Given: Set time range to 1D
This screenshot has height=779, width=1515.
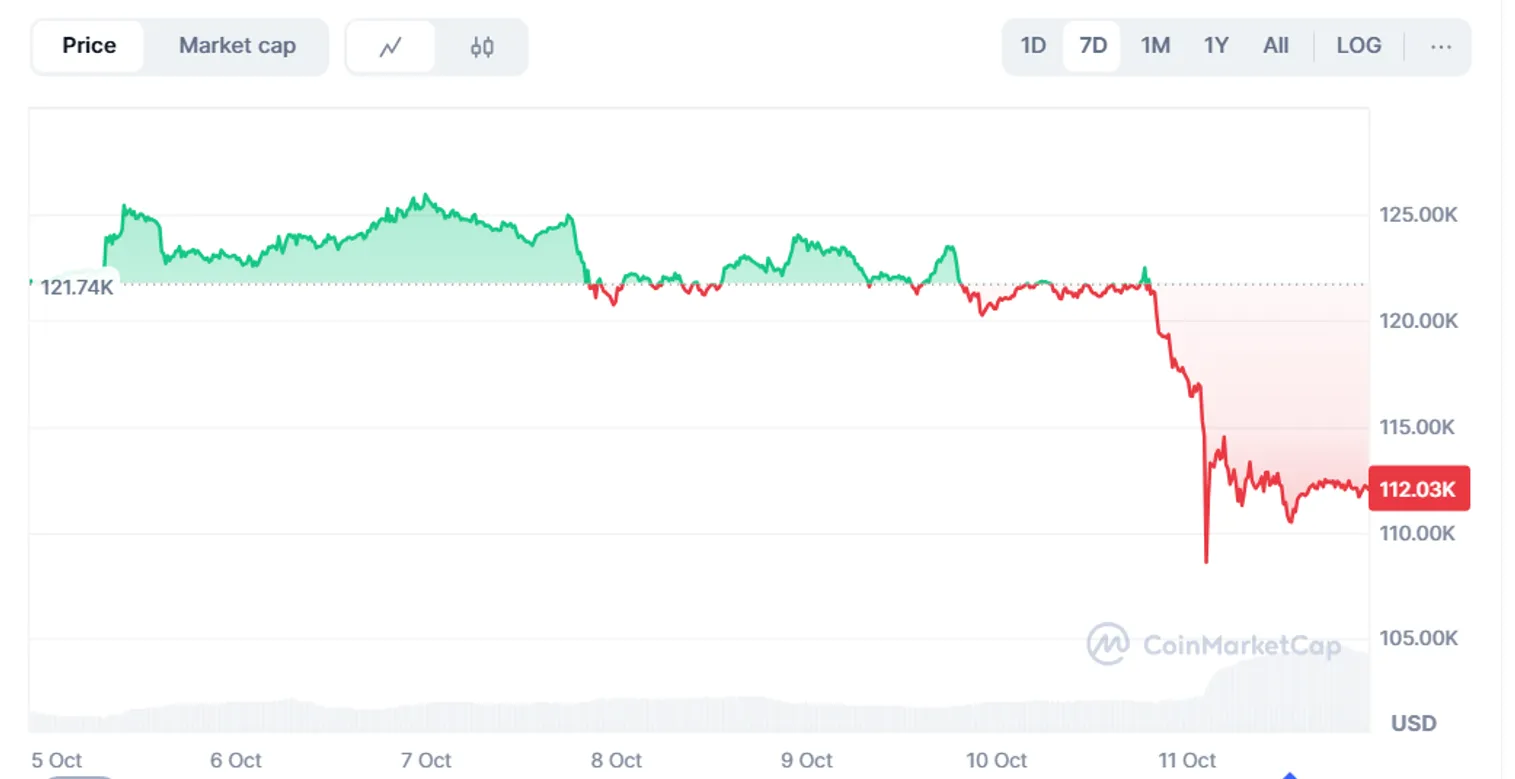Looking at the screenshot, I should pos(1033,46).
